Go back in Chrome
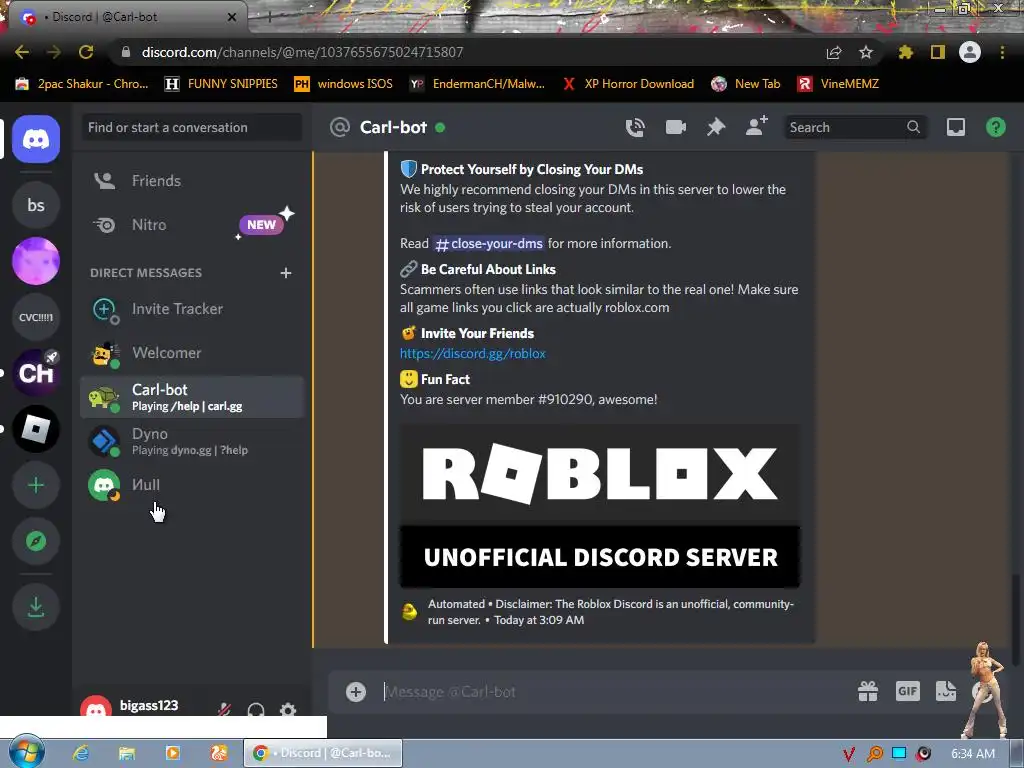 [x=22, y=52]
